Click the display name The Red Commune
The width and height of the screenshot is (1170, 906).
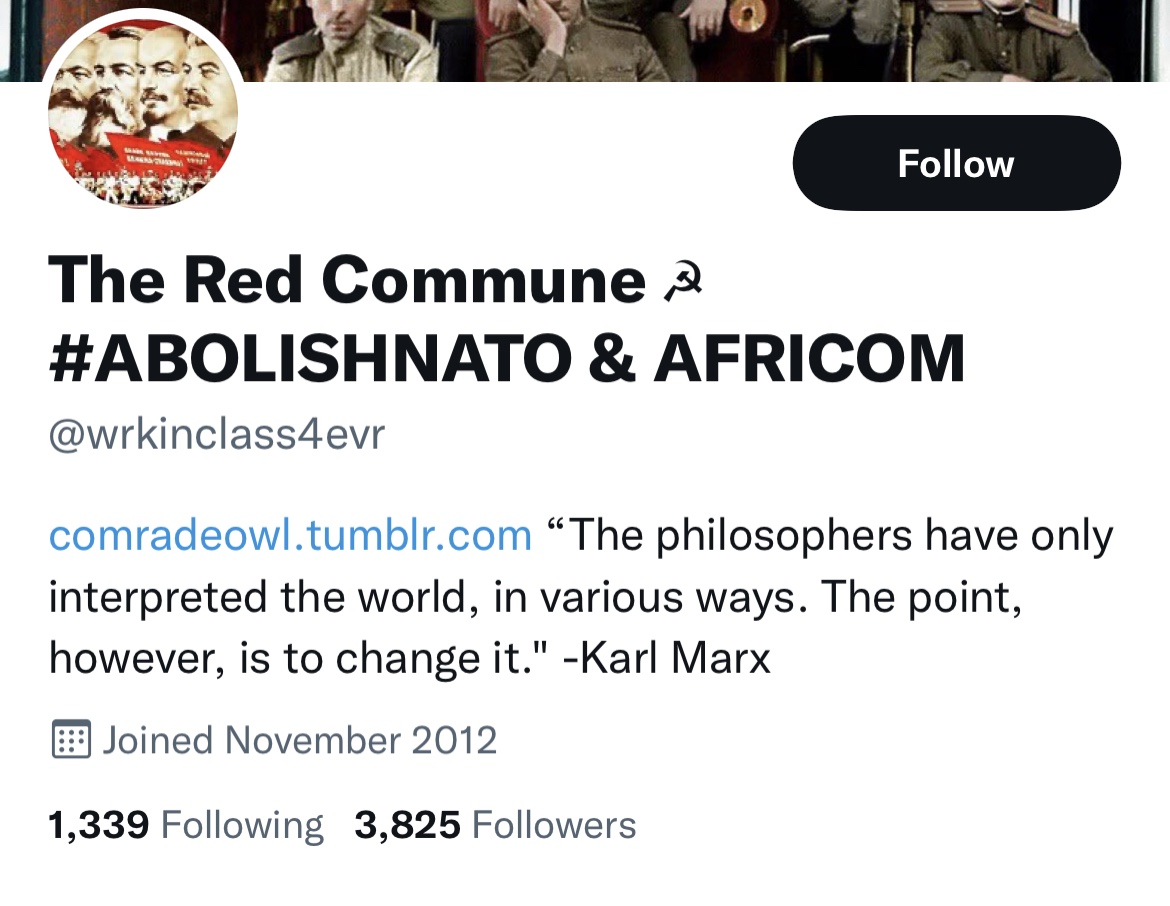click(x=346, y=280)
